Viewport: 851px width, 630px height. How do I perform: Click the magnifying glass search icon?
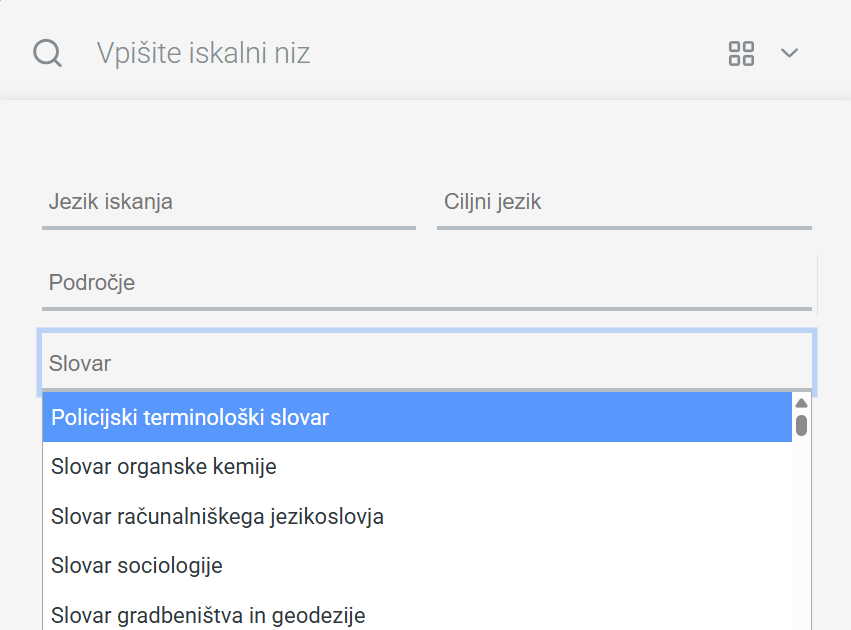[x=46, y=53]
